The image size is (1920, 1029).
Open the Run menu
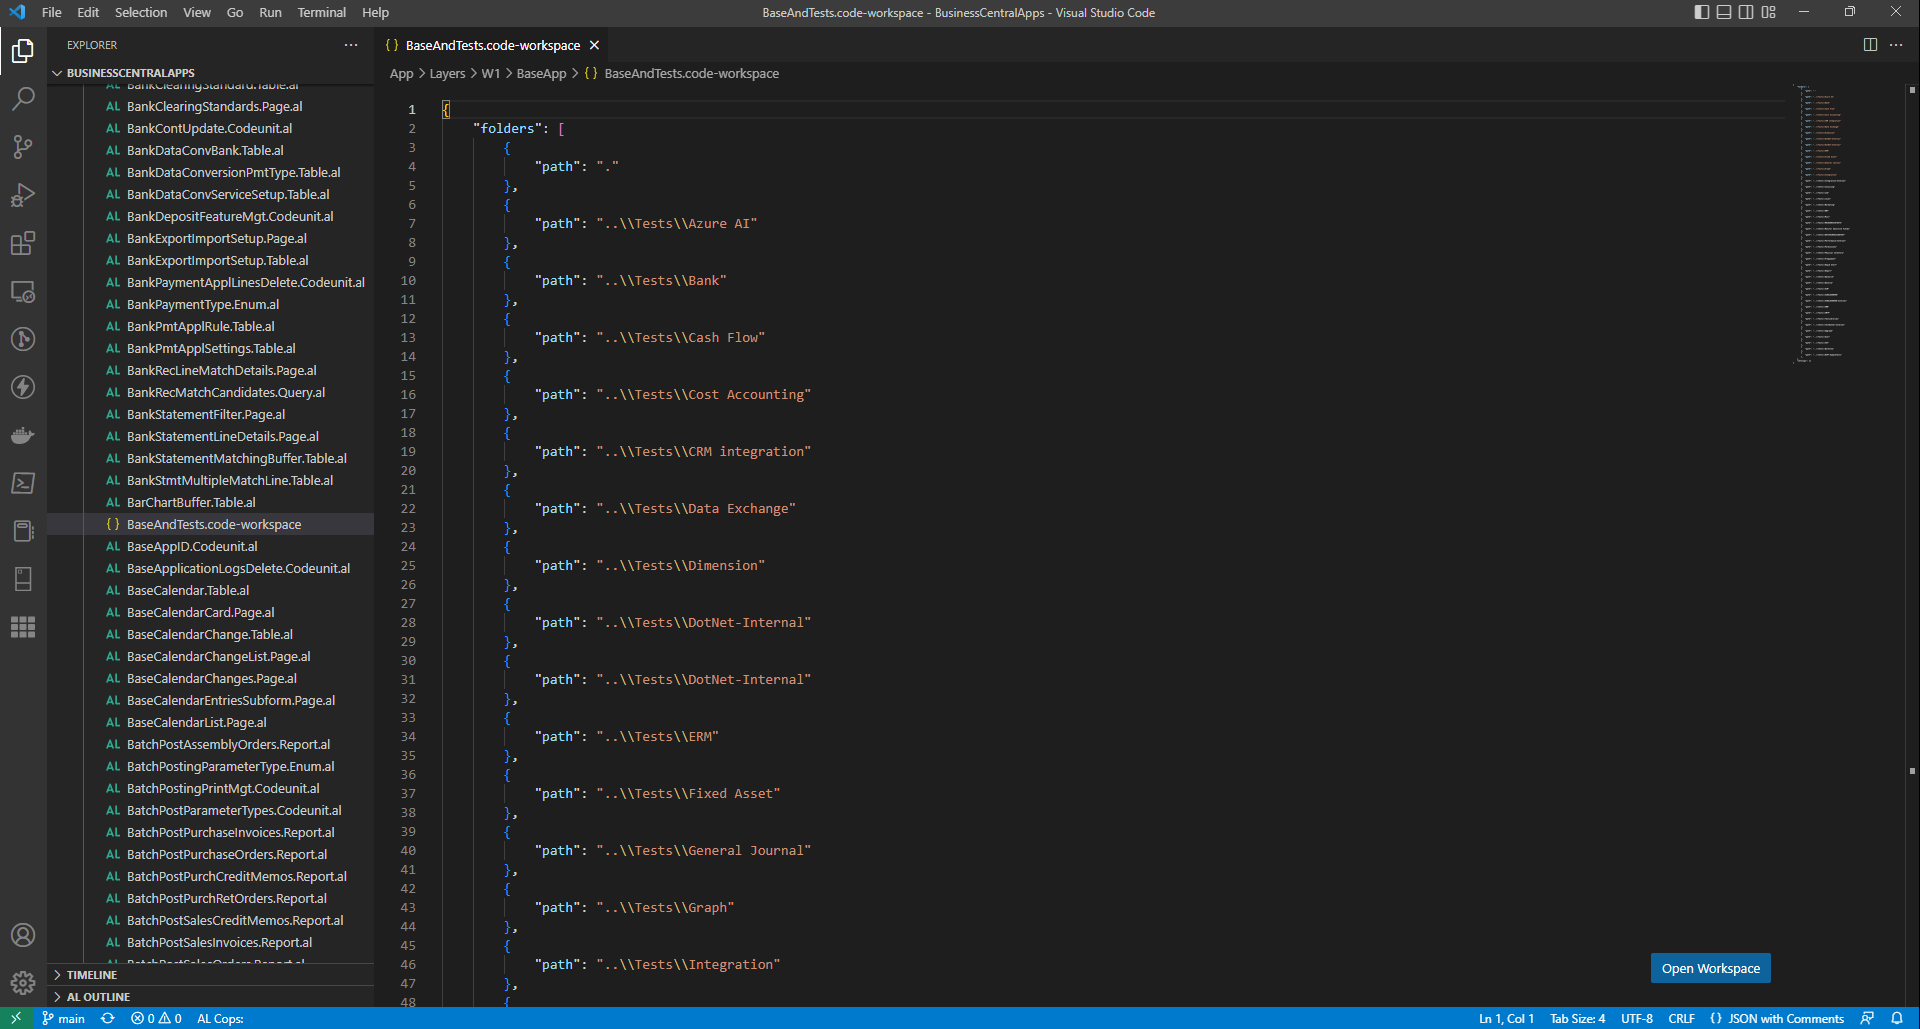click(270, 12)
